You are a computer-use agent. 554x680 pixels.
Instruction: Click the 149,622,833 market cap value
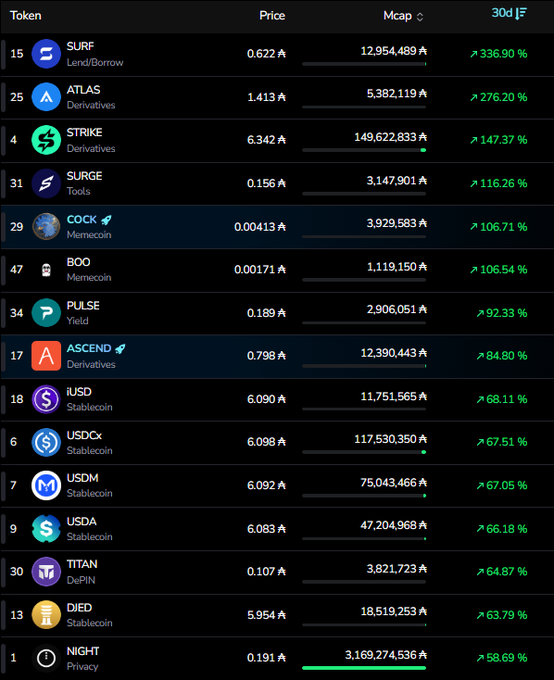coord(390,137)
